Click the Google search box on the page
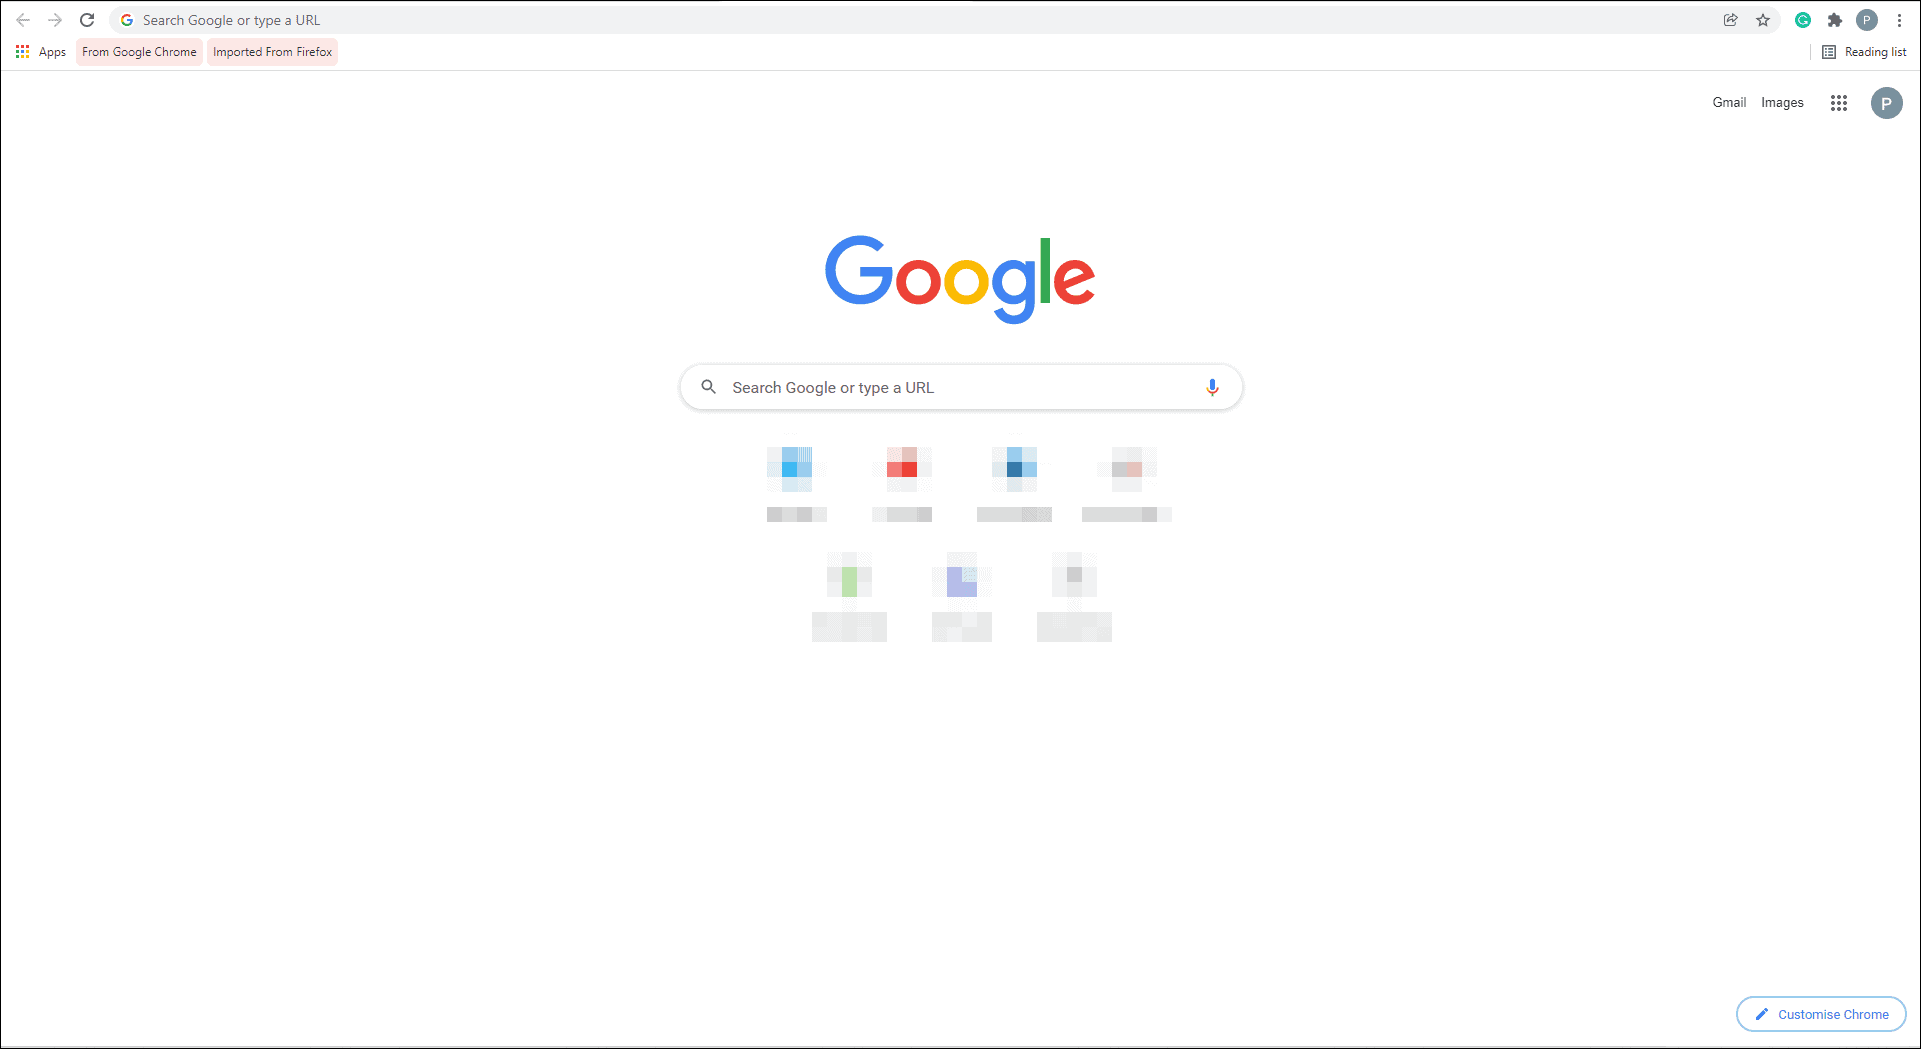The image size is (1921, 1049). (x=961, y=387)
